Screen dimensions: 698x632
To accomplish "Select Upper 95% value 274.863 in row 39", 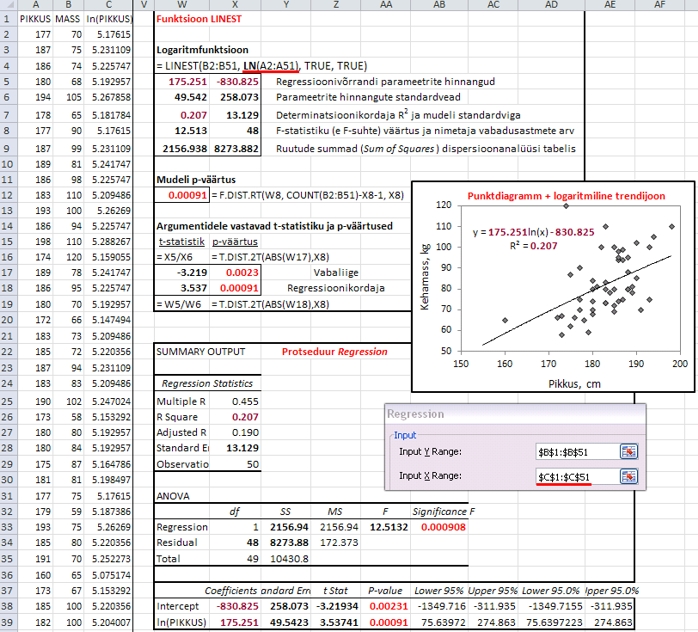I will pos(493,622).
